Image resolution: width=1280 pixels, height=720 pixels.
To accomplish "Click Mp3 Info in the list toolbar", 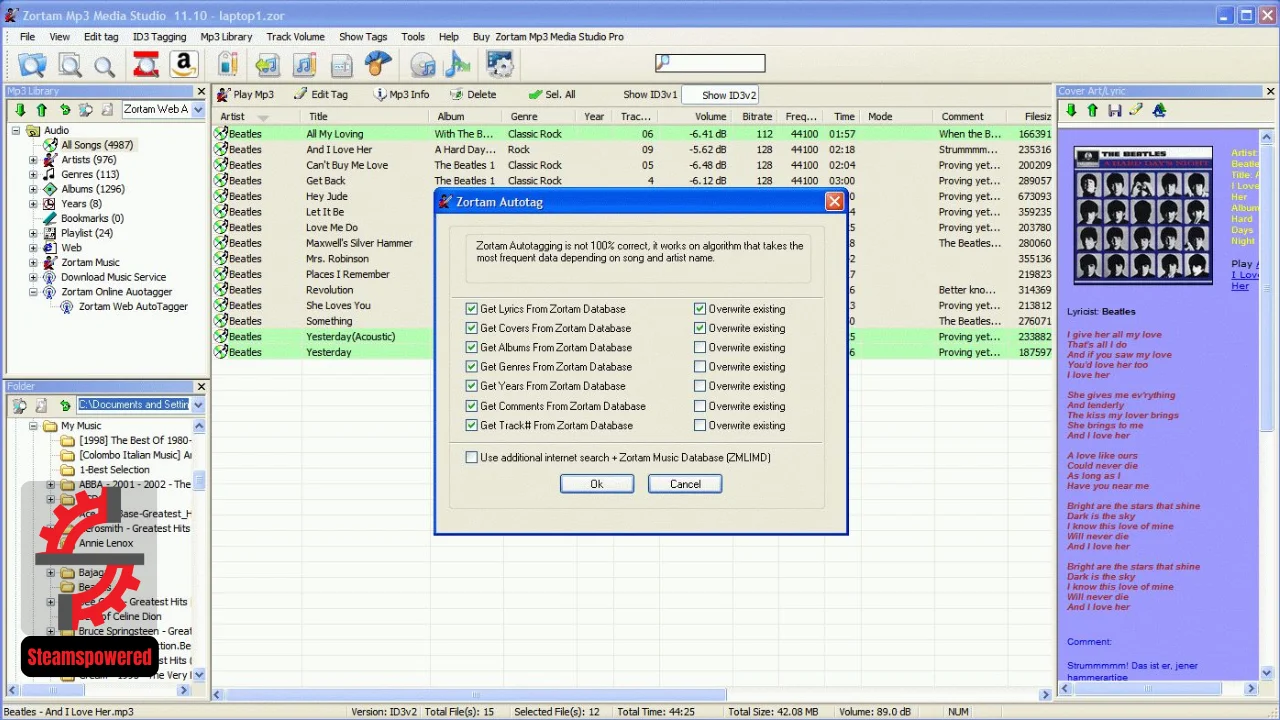I will click(401, 94).
